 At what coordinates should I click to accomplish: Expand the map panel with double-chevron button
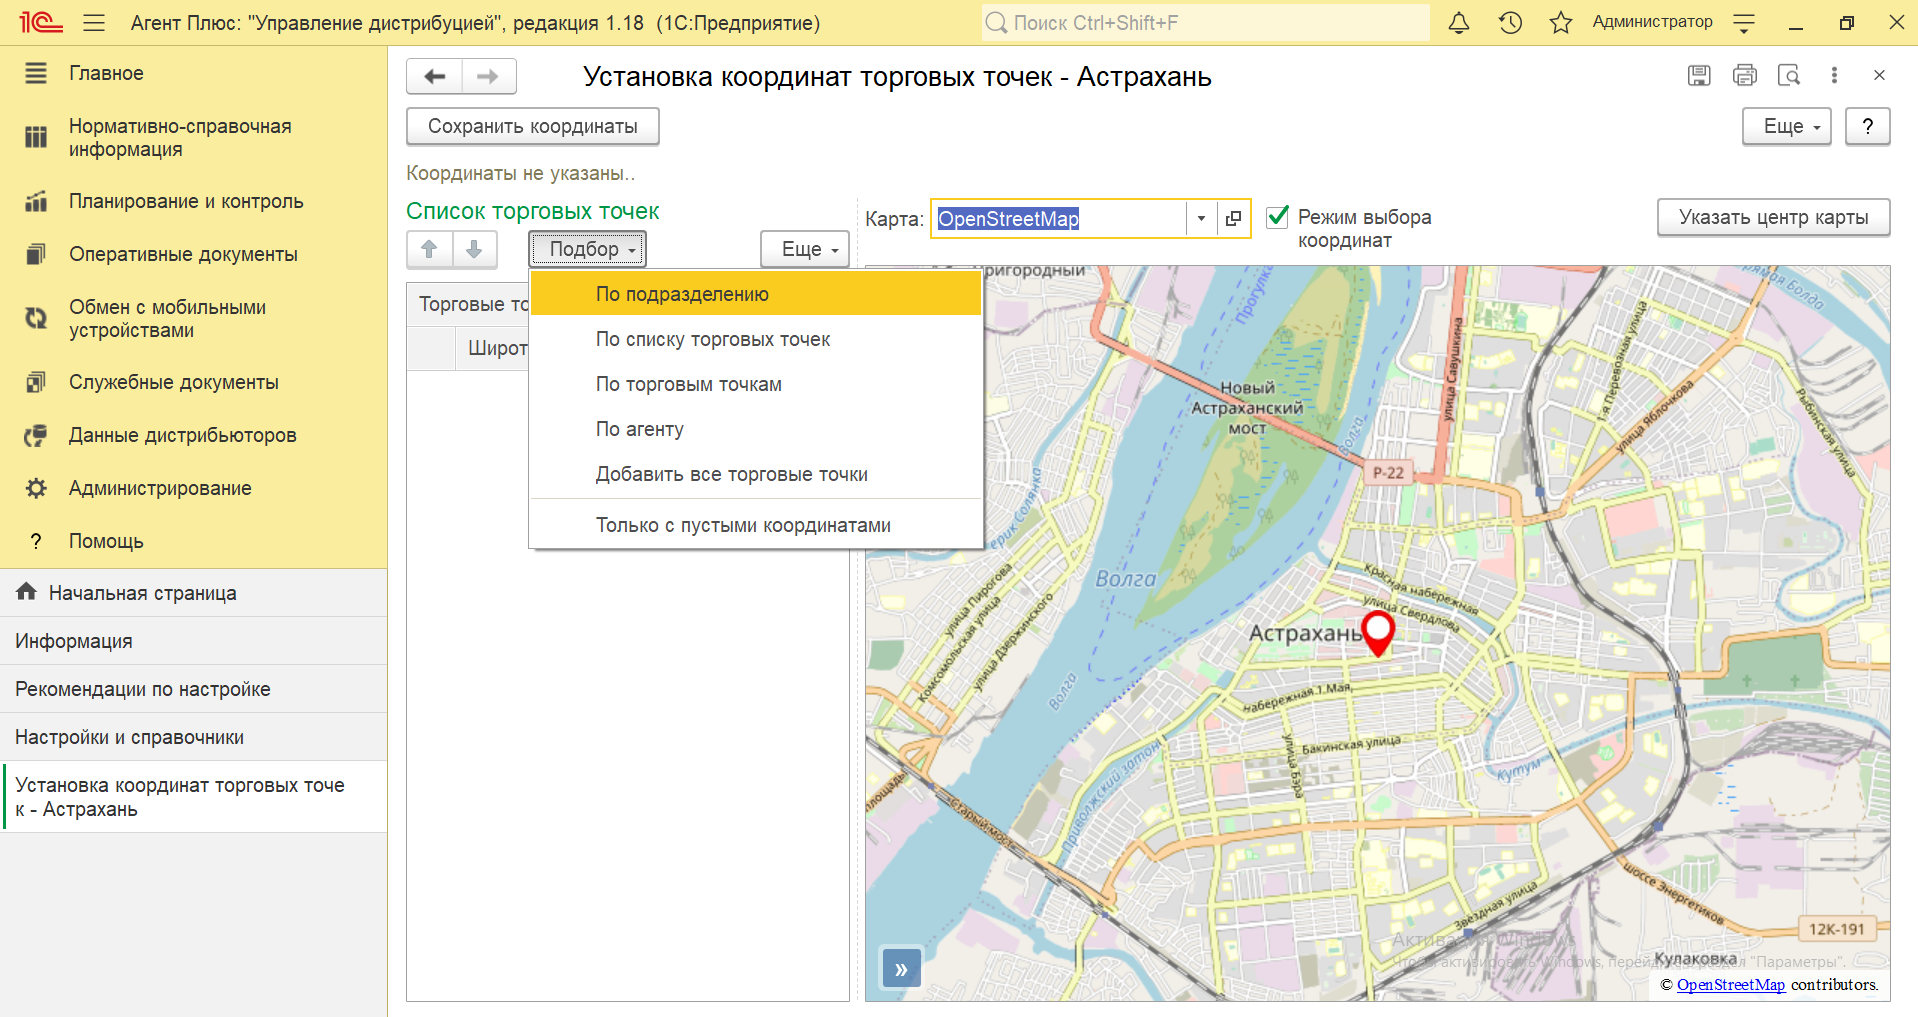[x=901, y=968]
